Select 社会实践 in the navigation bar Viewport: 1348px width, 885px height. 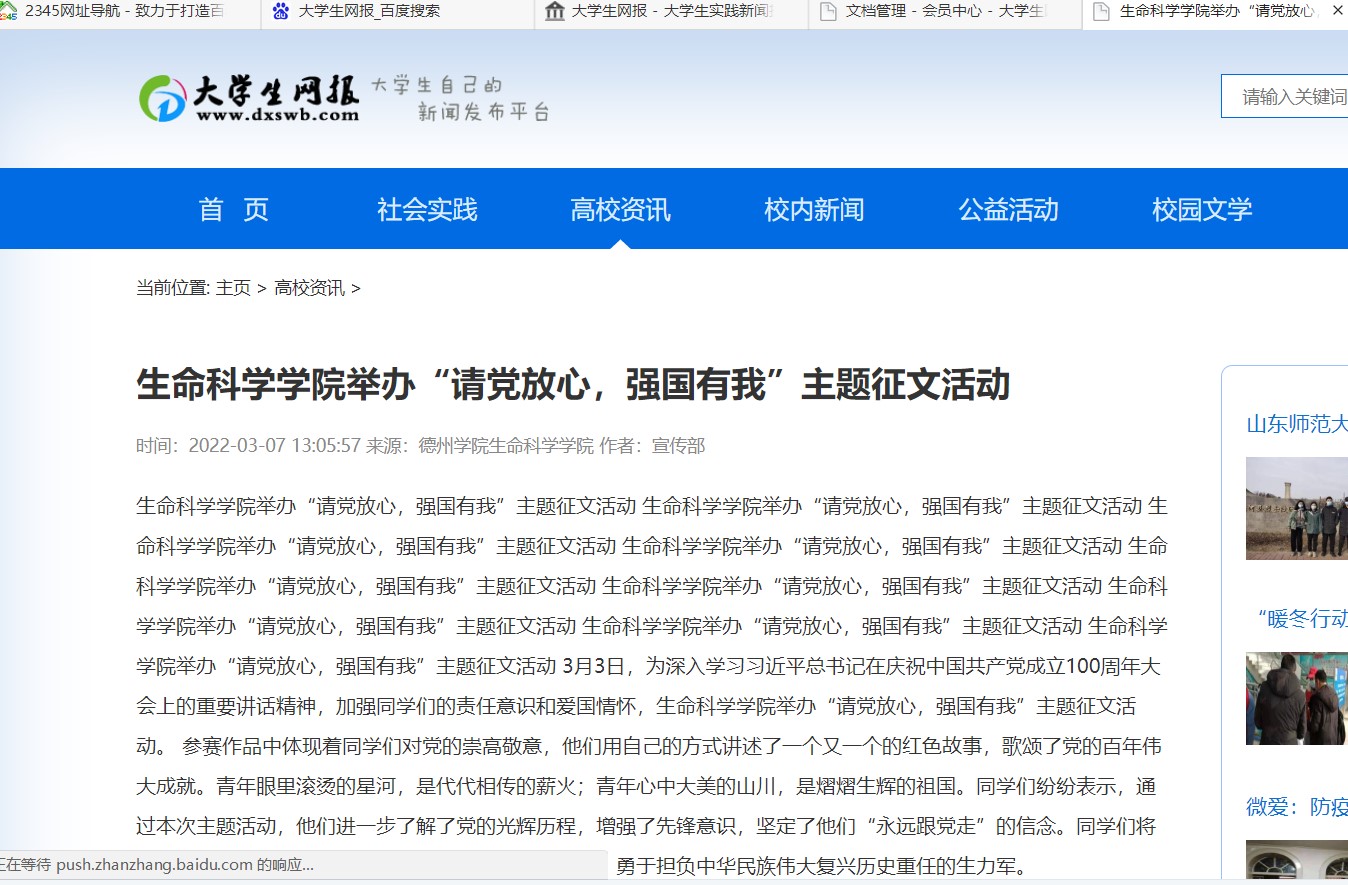coord(426,209)
